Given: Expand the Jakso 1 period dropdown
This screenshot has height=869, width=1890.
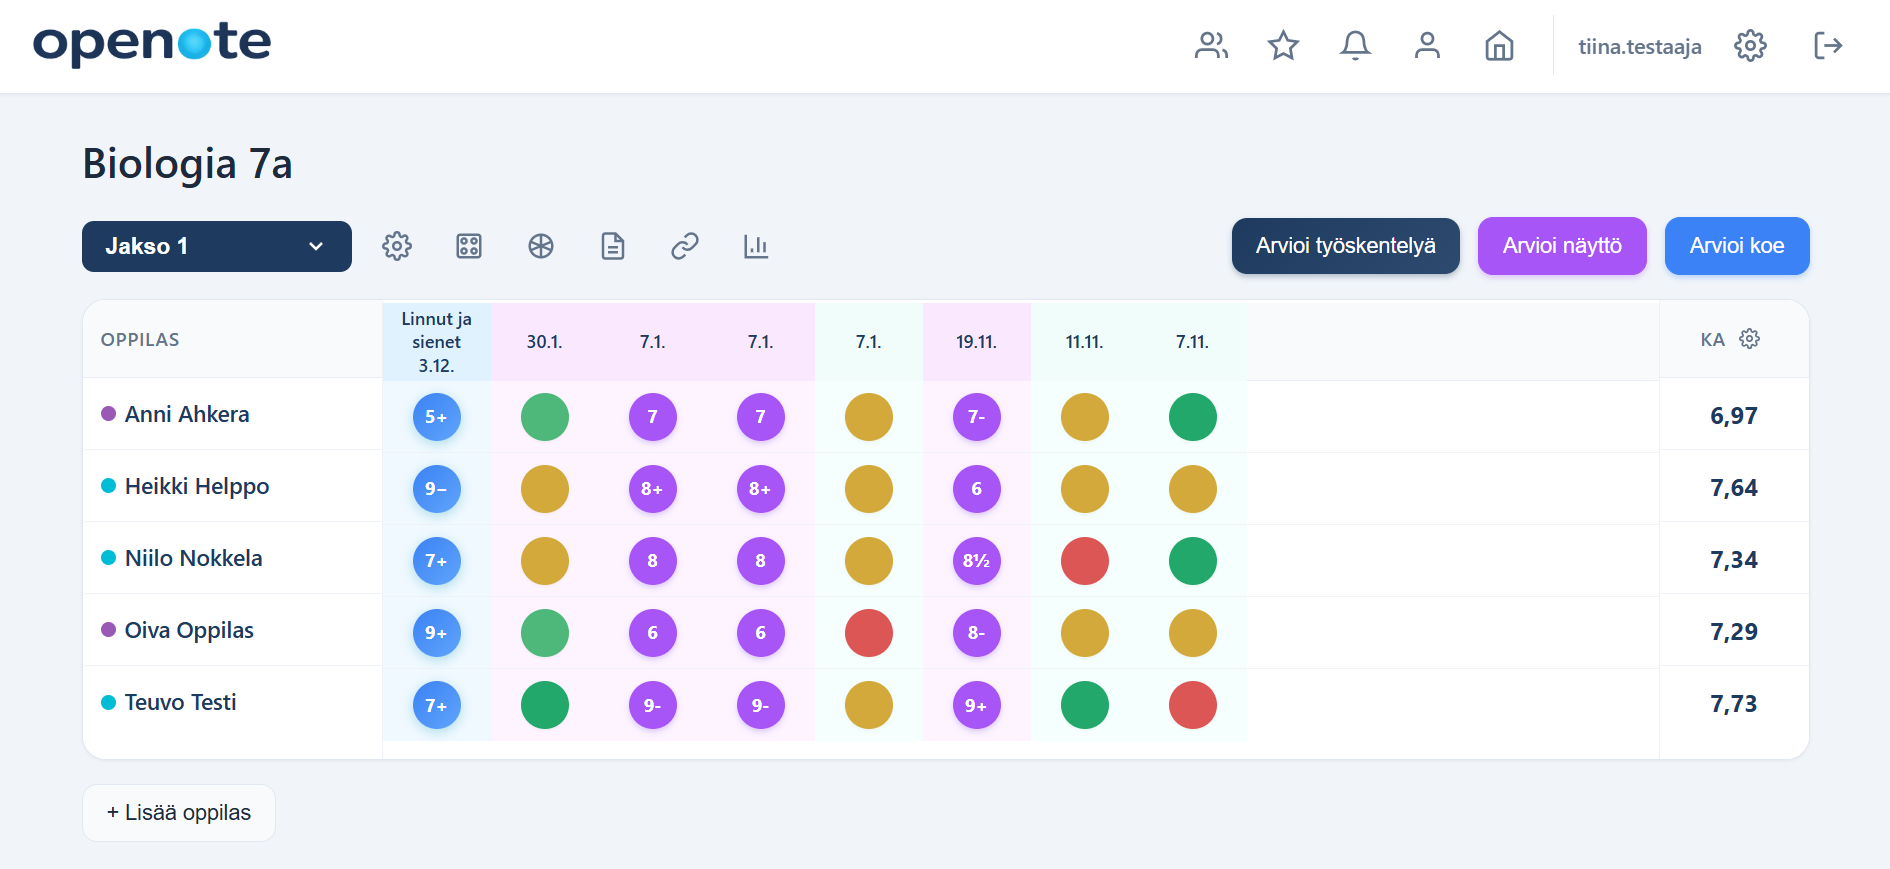Looking at the screenshot, I should coord(217,246).
